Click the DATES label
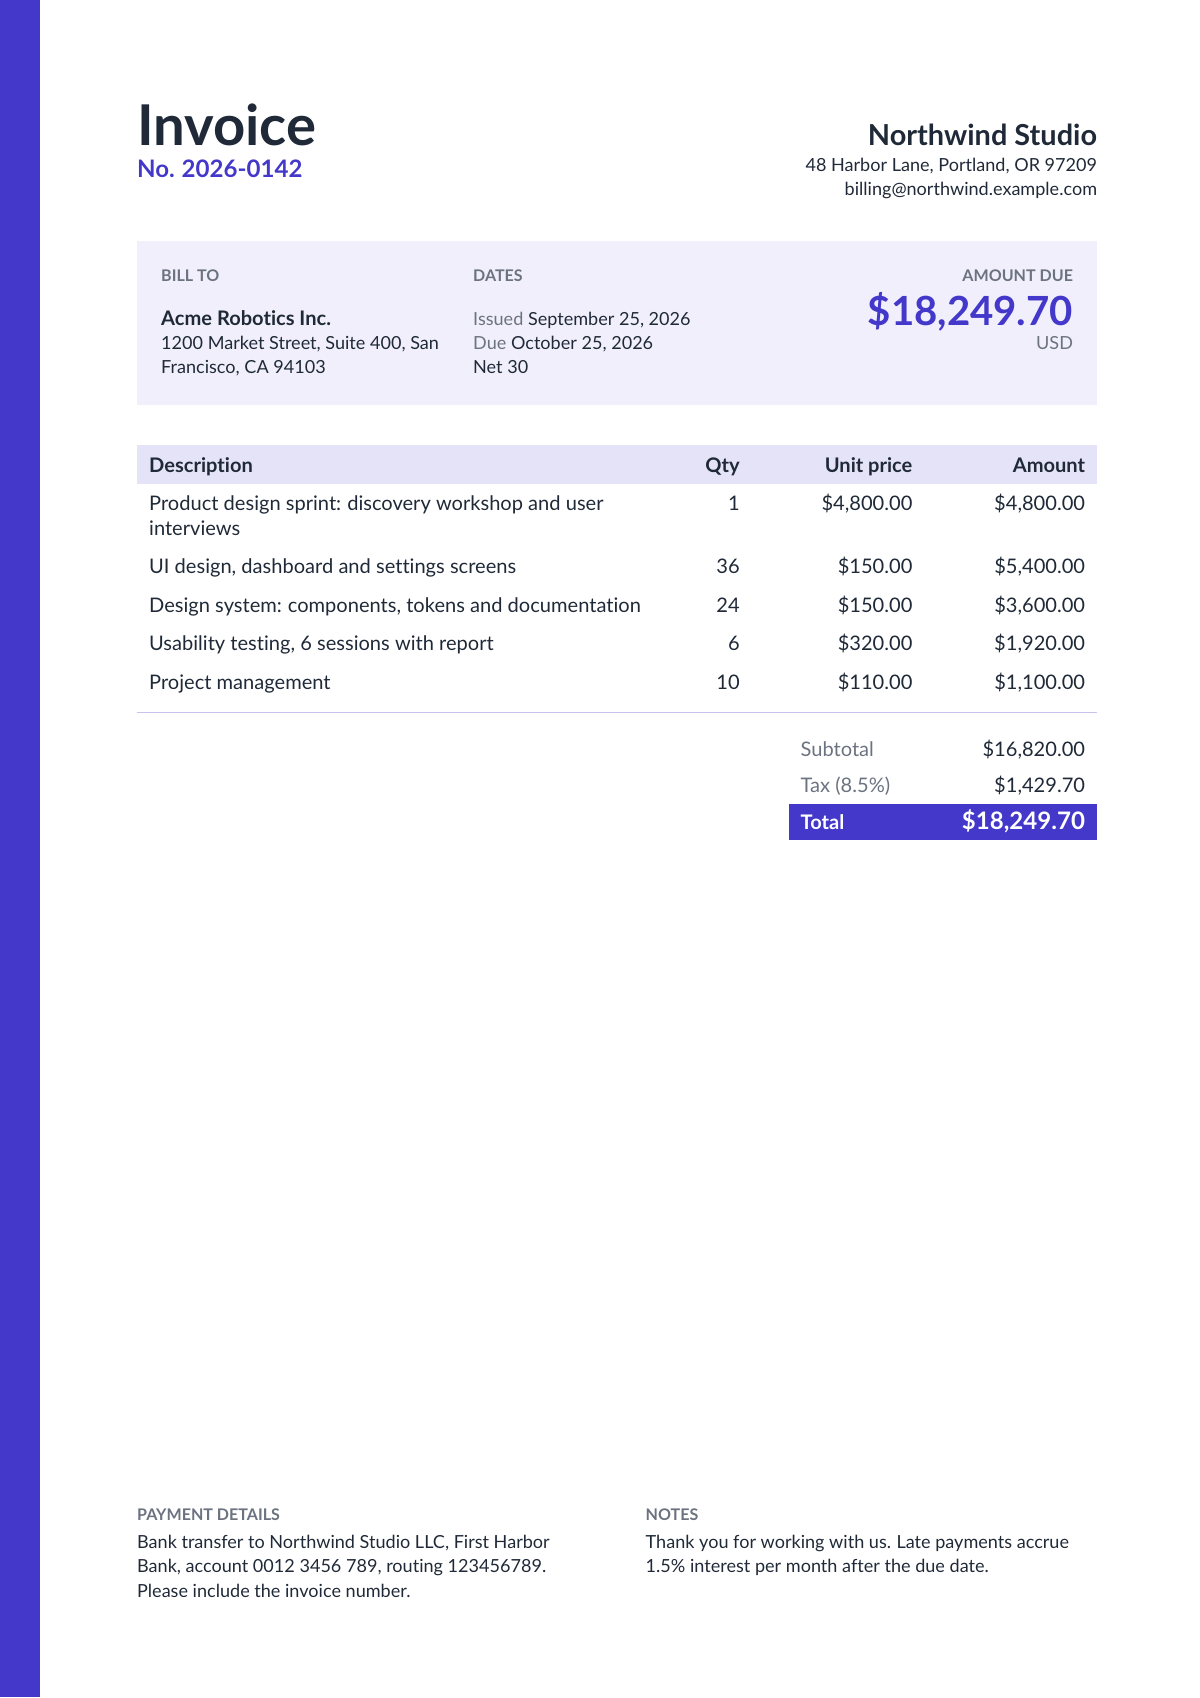Image resolution: width=1200 pixels, height=1698 pixels. (x=498, y=275)
